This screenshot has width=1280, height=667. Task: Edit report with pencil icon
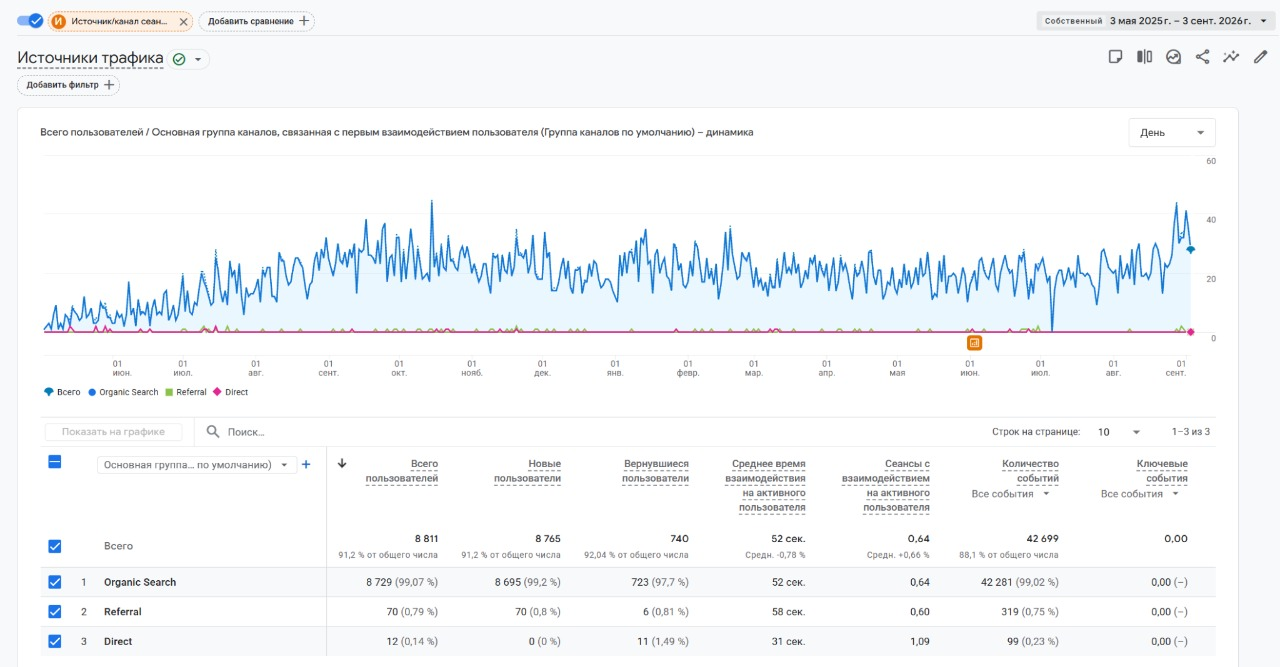(1261, 57)
